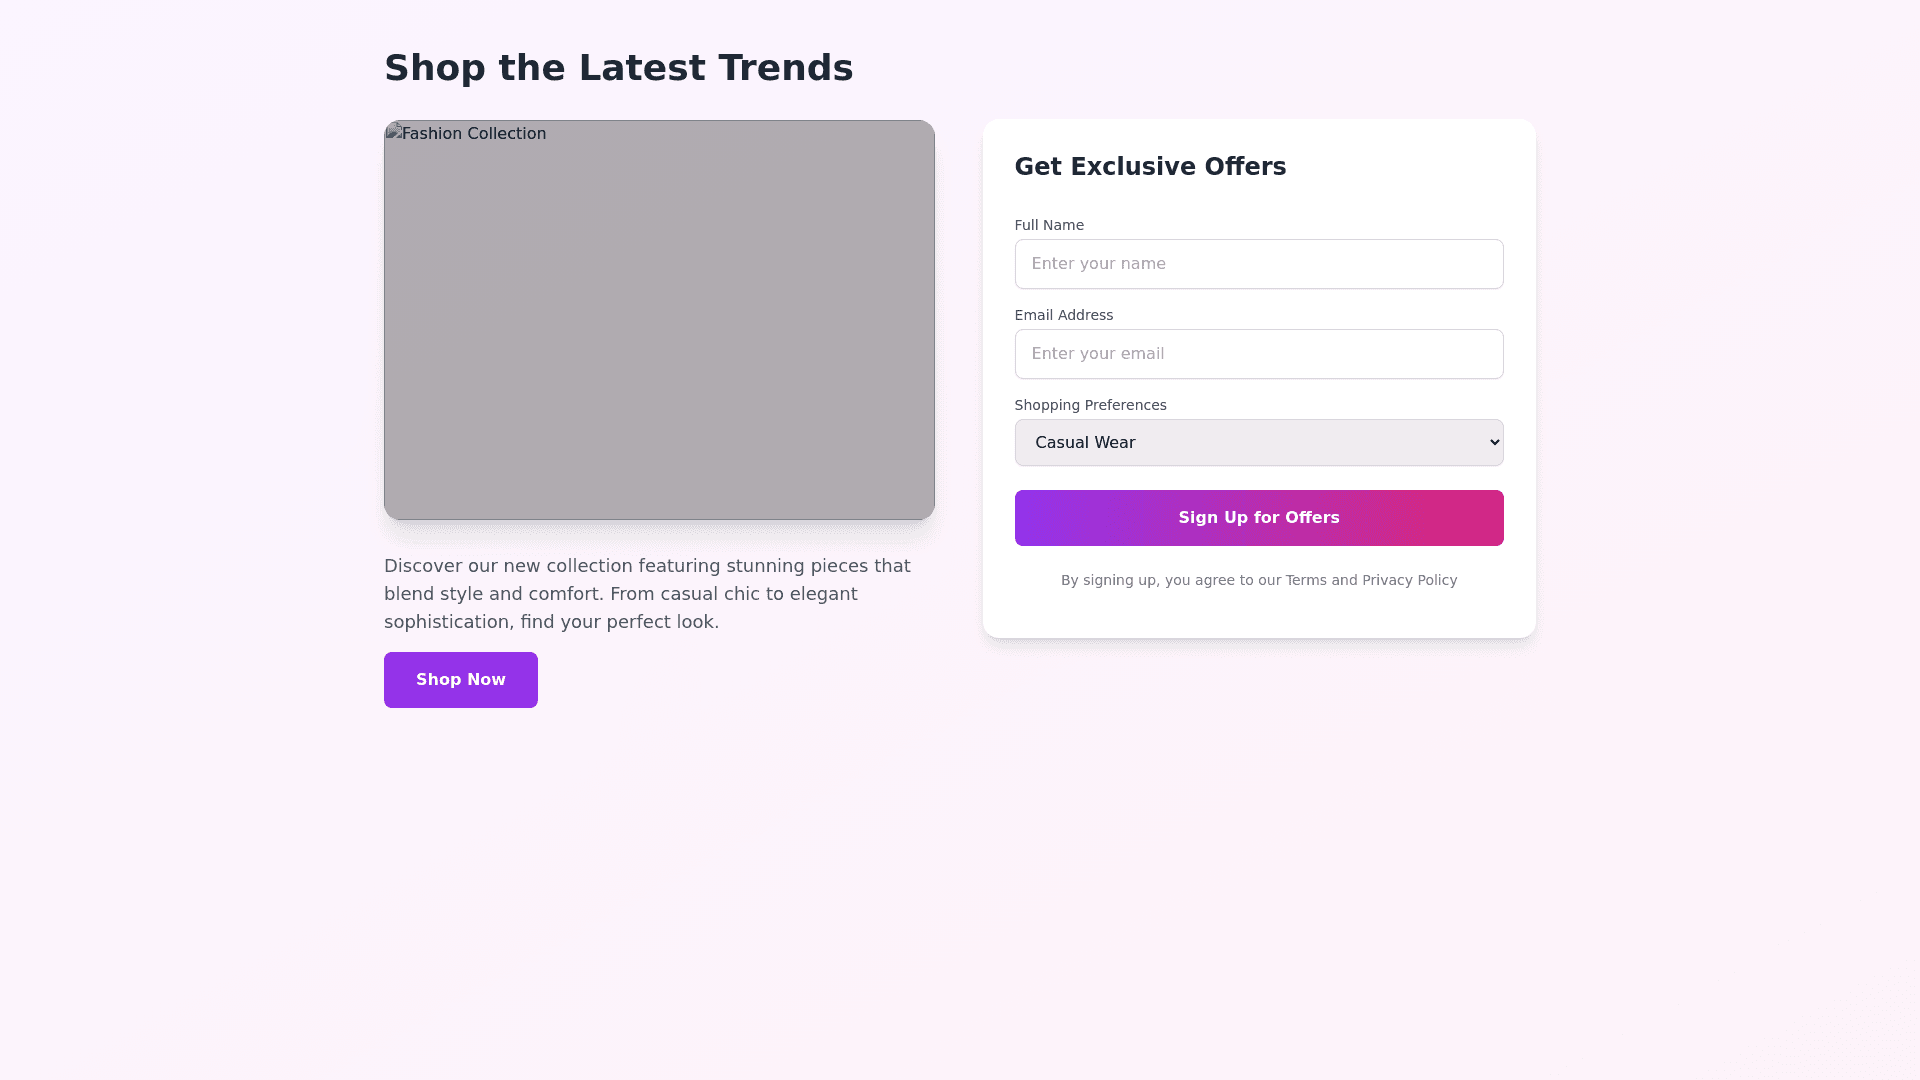Click the Shop Now button
The height and width of the screenshot is (1080, 1920).
[x=460, y=680]
